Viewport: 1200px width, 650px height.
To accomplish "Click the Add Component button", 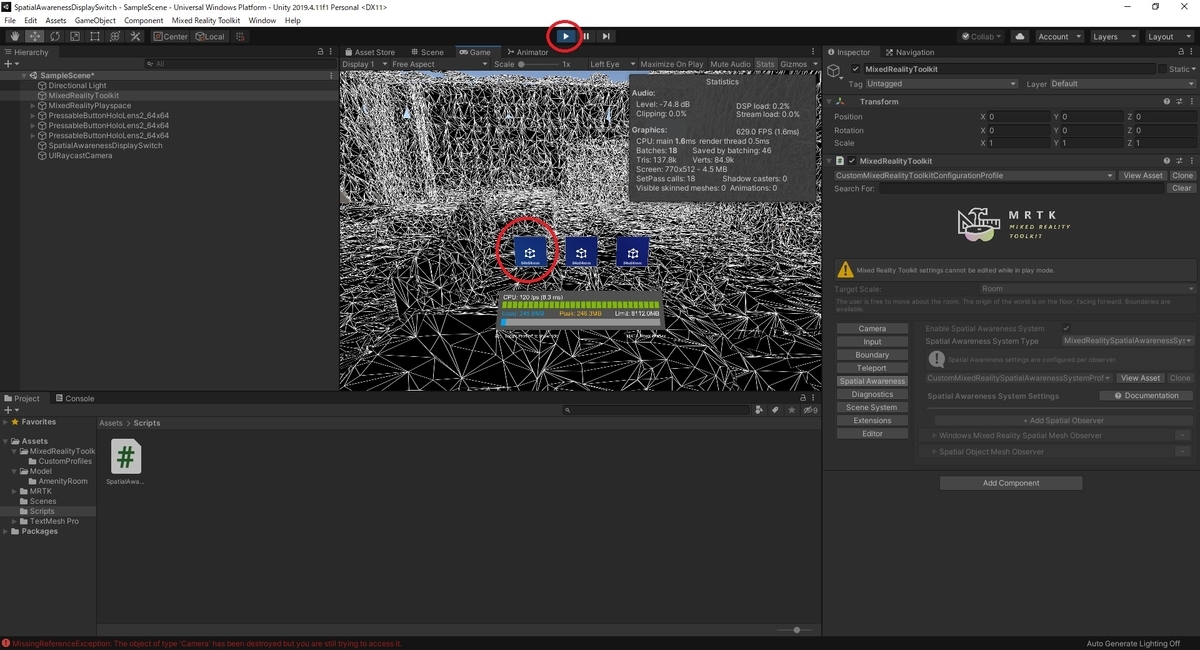I will (1011, 483).
